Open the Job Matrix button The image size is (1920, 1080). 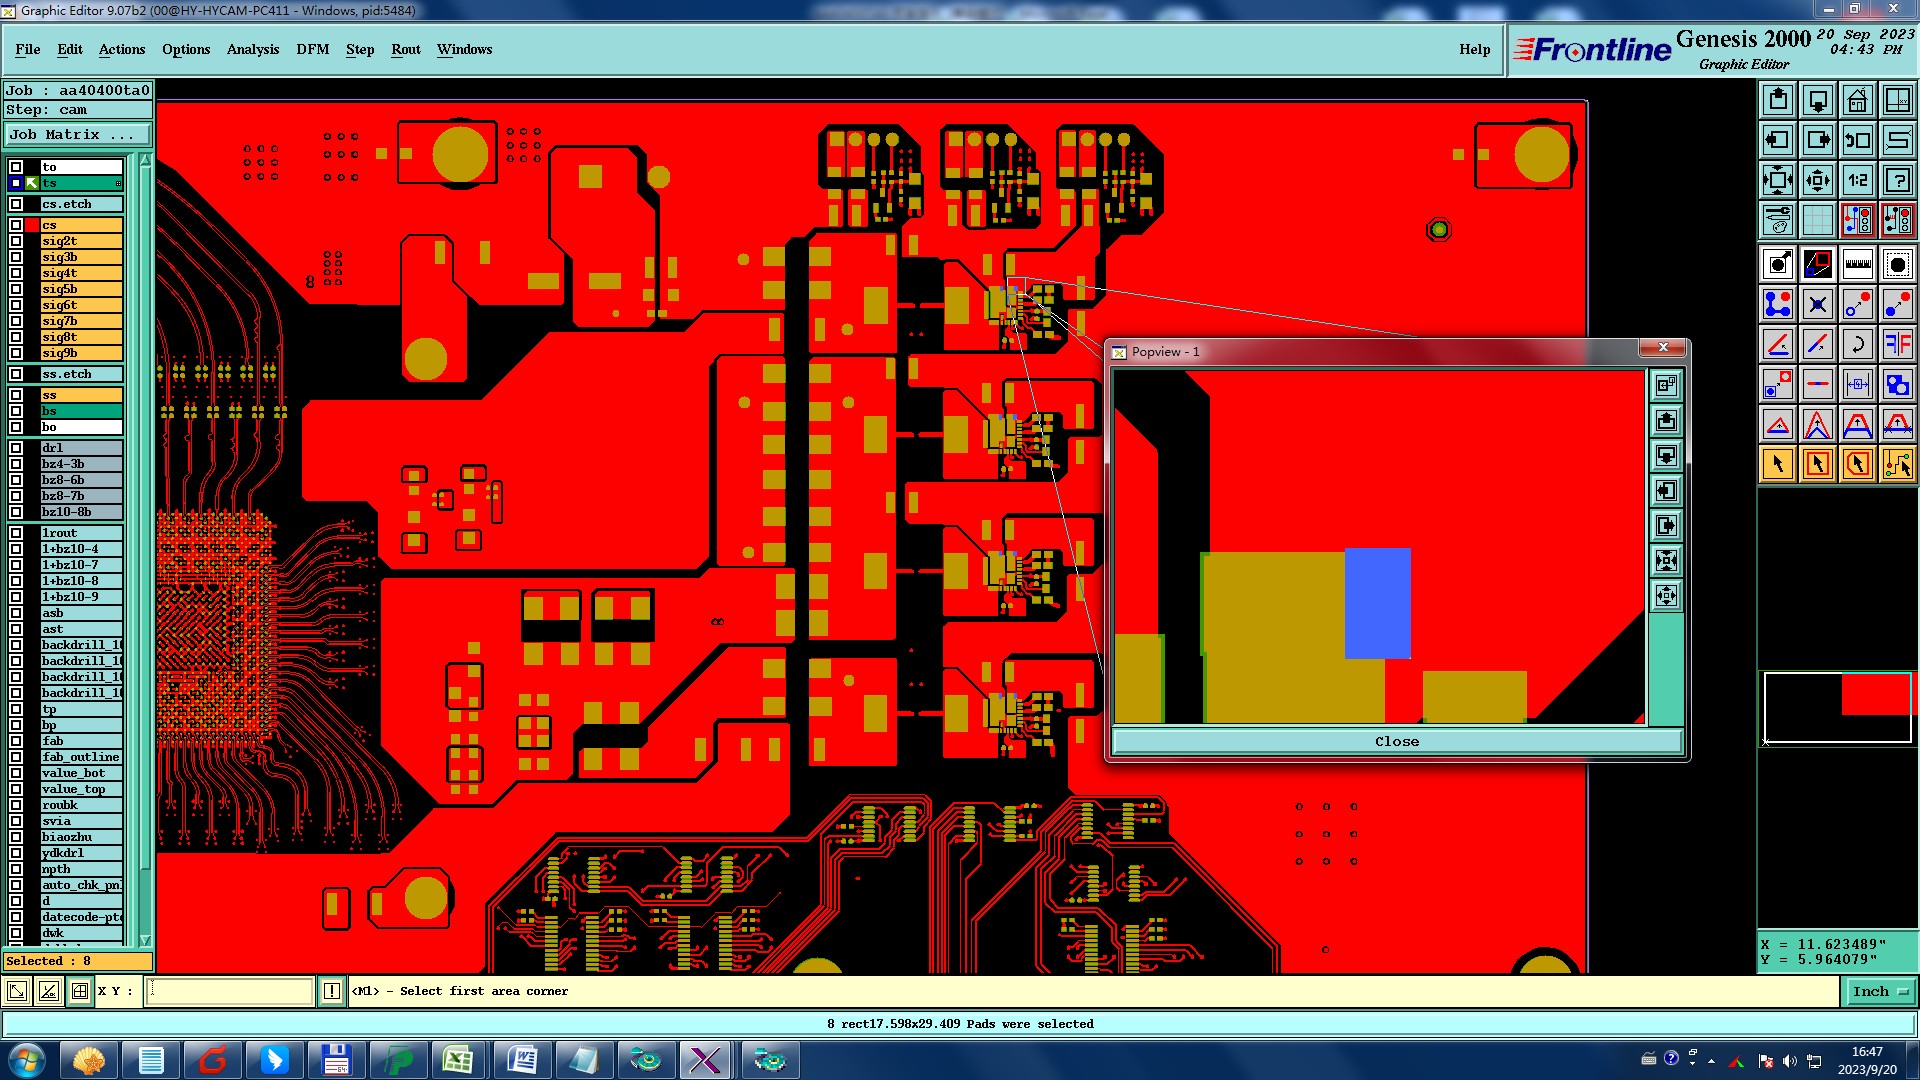click(x=78, y=134)
